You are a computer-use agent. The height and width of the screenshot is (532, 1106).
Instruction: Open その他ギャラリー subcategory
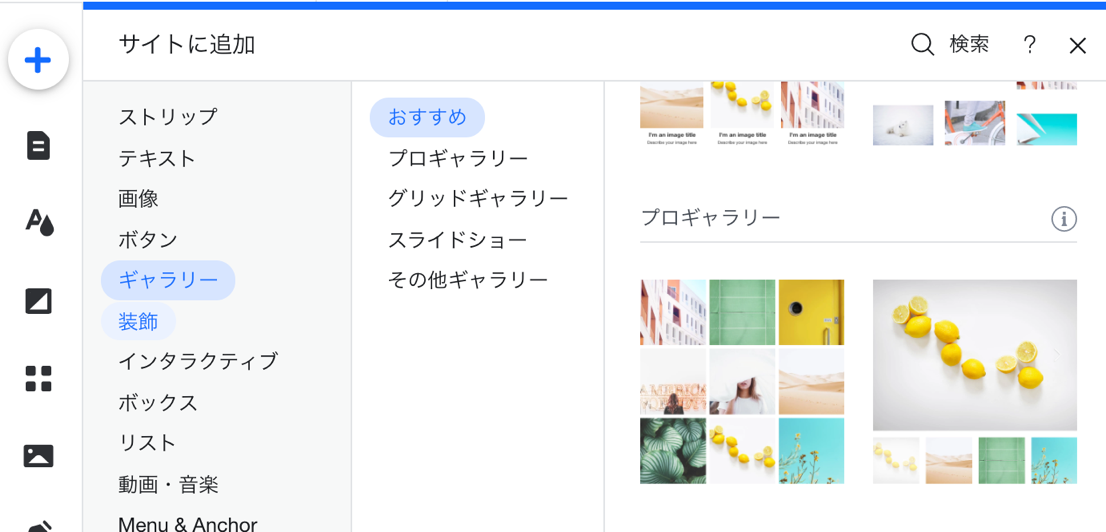(467, 280)
